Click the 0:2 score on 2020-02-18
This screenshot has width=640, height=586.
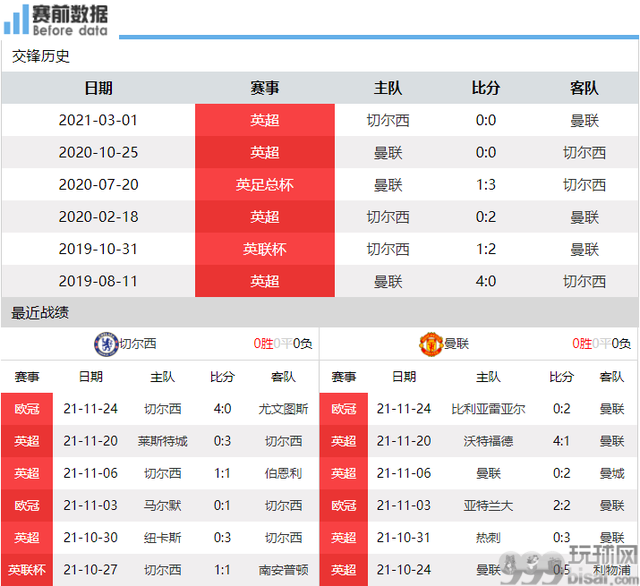pos(486,217)
